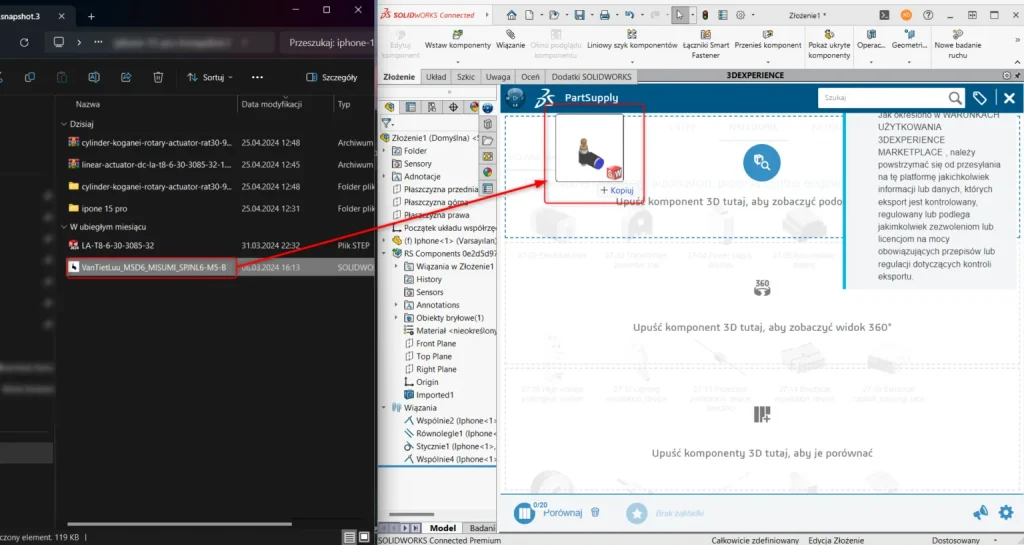This screenshot has height=545, width=1024.
Task: Click the similar component search circle icon
Action: 761,162
